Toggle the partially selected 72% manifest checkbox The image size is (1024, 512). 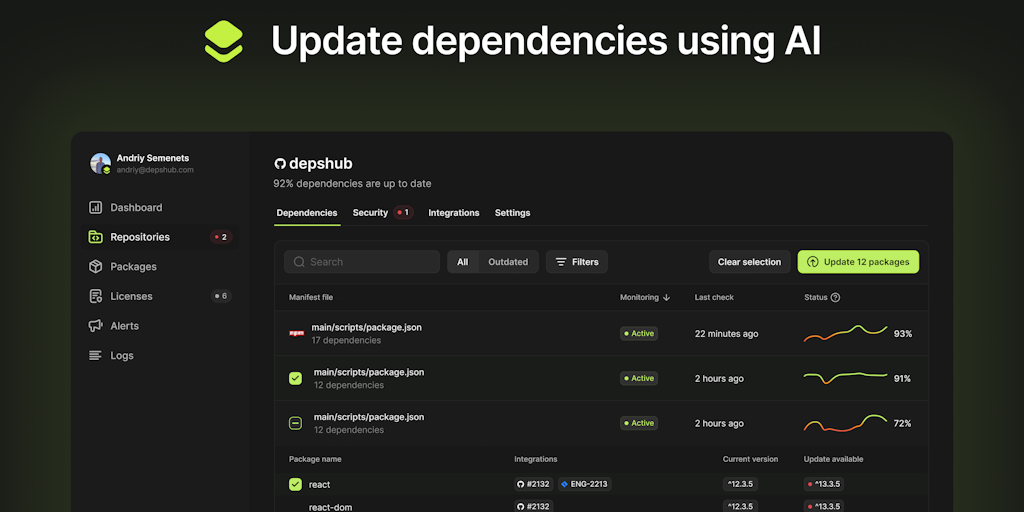click(x=295, y=423)
